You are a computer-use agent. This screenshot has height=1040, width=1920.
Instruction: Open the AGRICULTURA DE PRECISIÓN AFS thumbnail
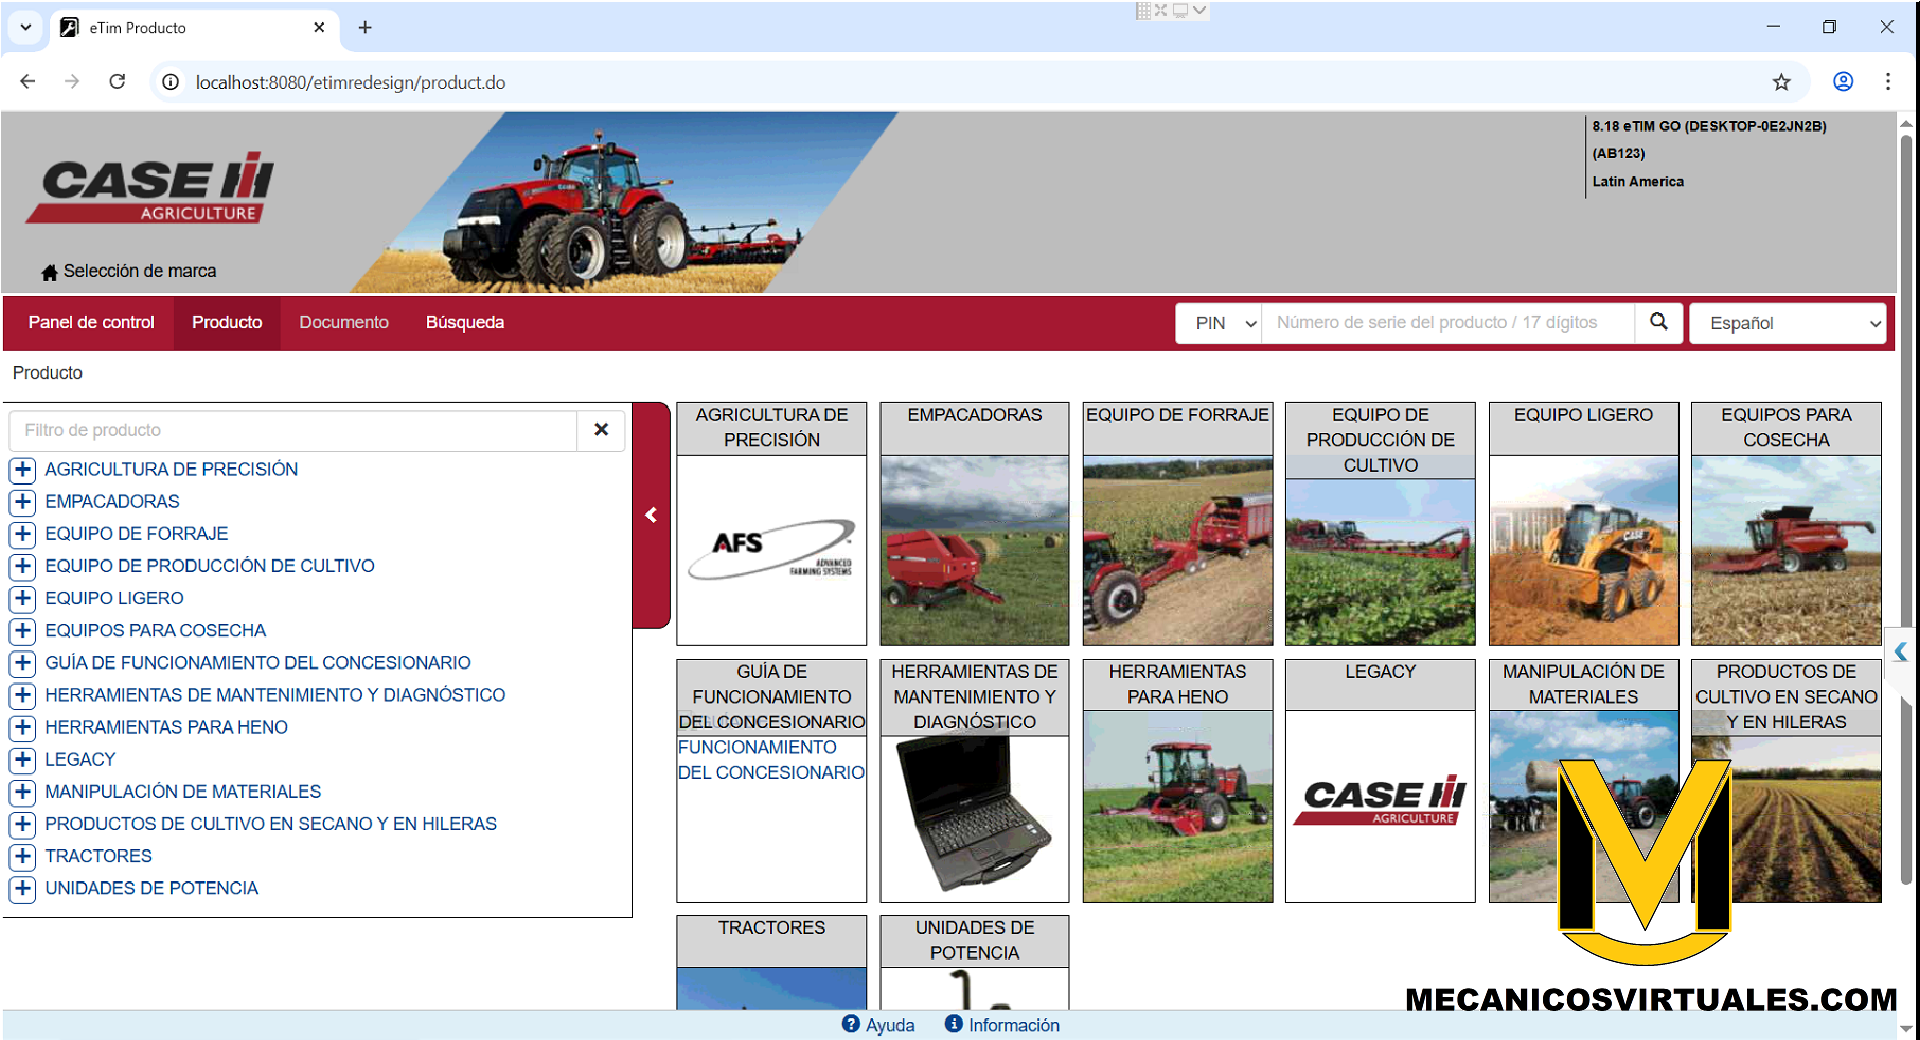[x=771, y=550]
